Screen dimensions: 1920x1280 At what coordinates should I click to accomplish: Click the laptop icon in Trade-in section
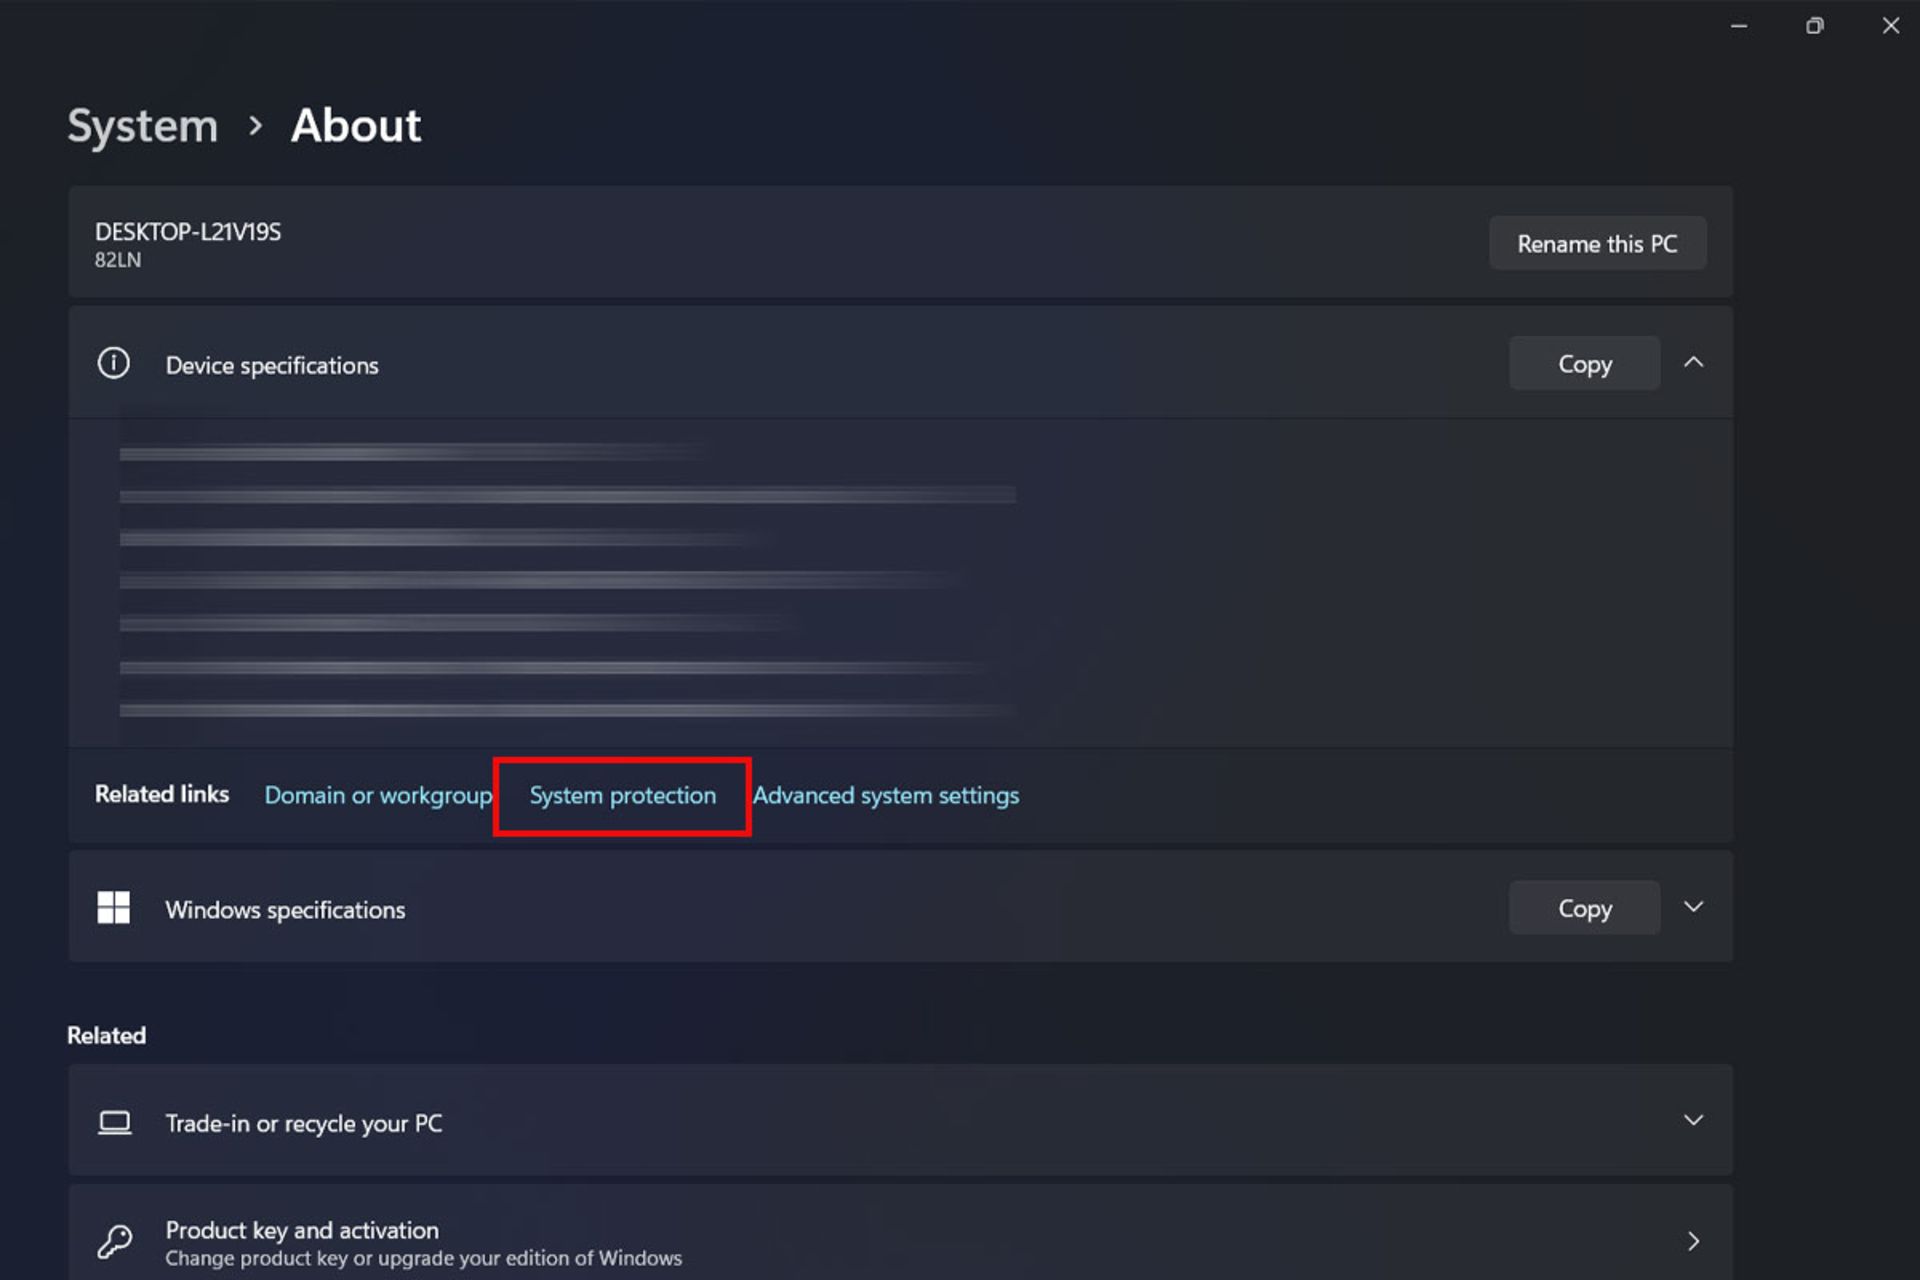point(116,1120)
